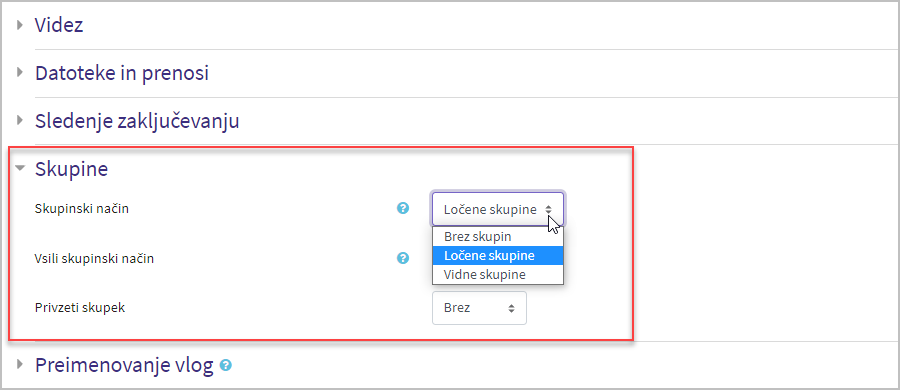This screenshot has height=390, width=900.
Task: Collapse Skupine section via its triangle arrow
Action: pos(21,169)
